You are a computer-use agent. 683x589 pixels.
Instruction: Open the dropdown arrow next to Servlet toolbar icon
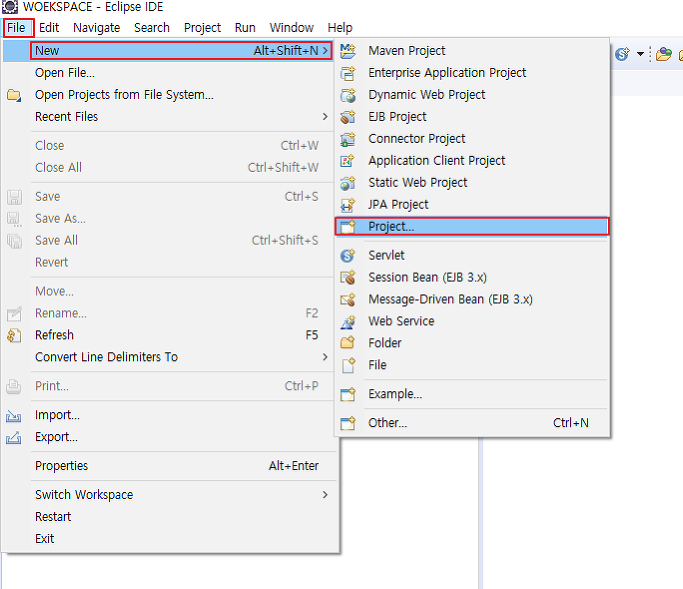click(640, 54)
